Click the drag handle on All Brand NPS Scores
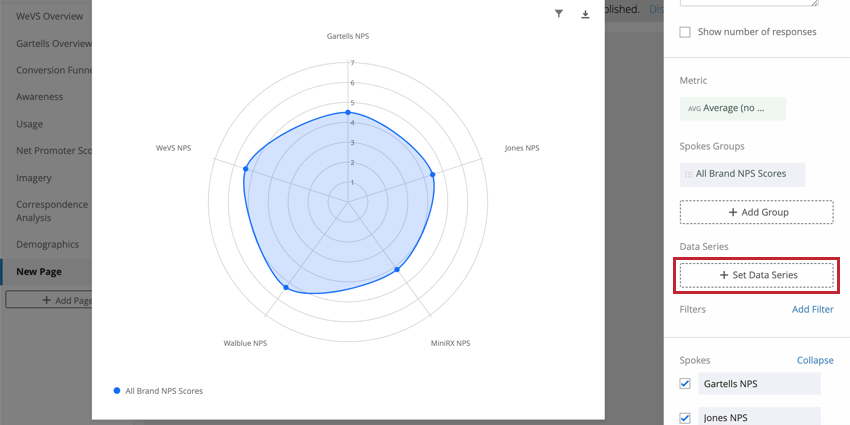This screenshot has height=425, width=850. pos(688,174)
